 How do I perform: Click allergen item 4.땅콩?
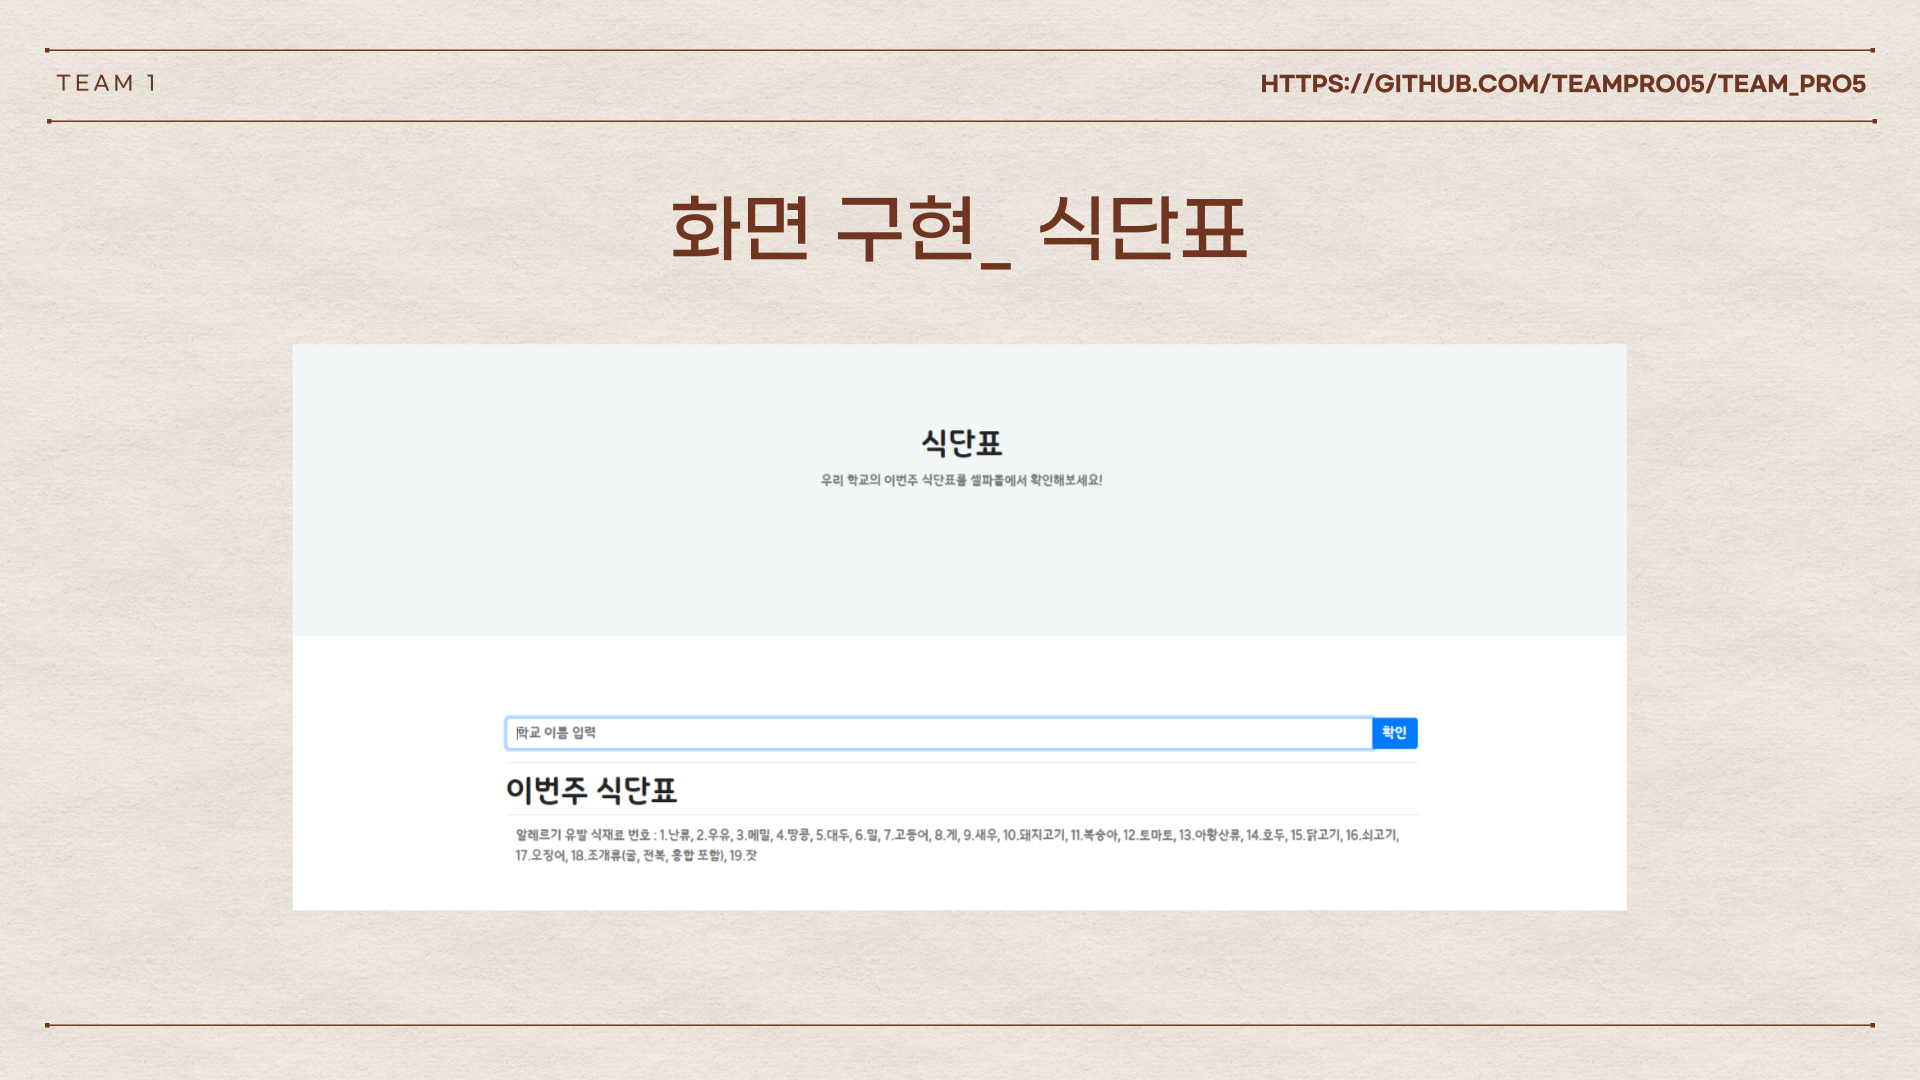(793, 835)
